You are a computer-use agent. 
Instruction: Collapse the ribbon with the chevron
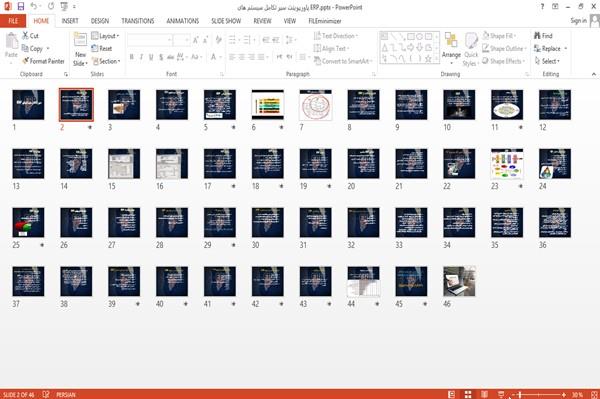[593, 74]
